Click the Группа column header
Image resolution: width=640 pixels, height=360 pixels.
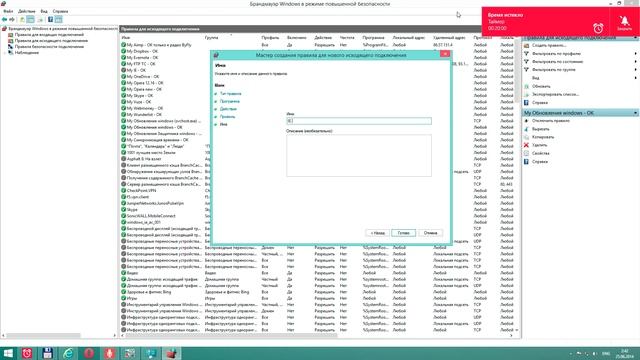coord(211,38)
